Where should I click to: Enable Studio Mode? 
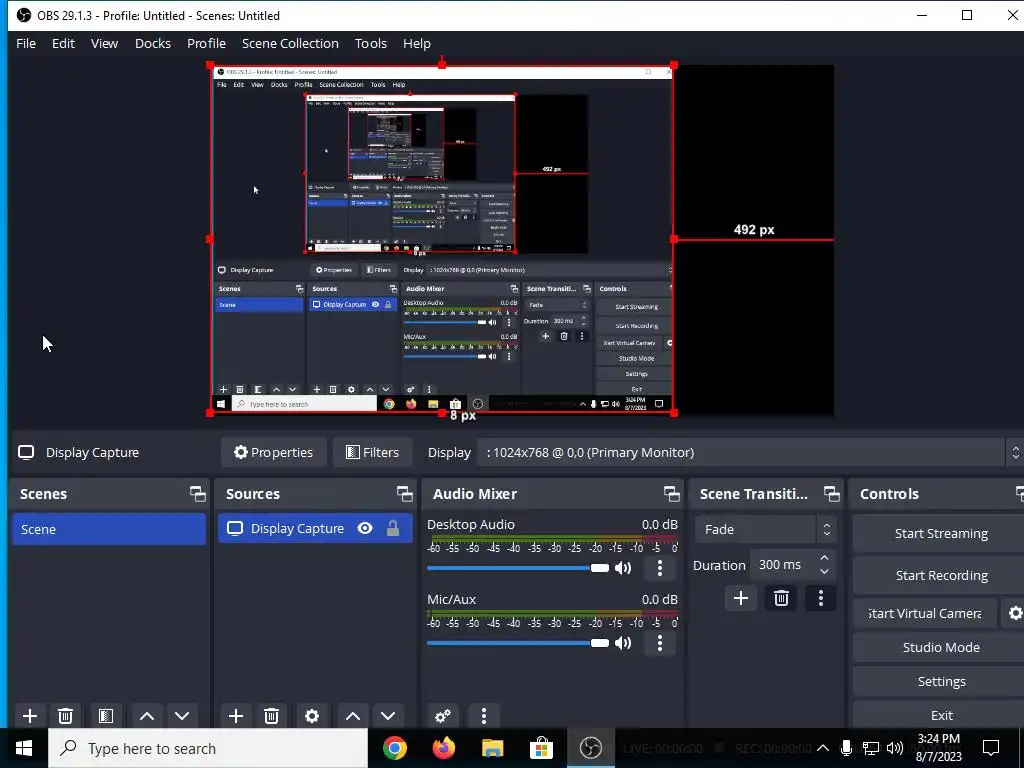(940, 647)
